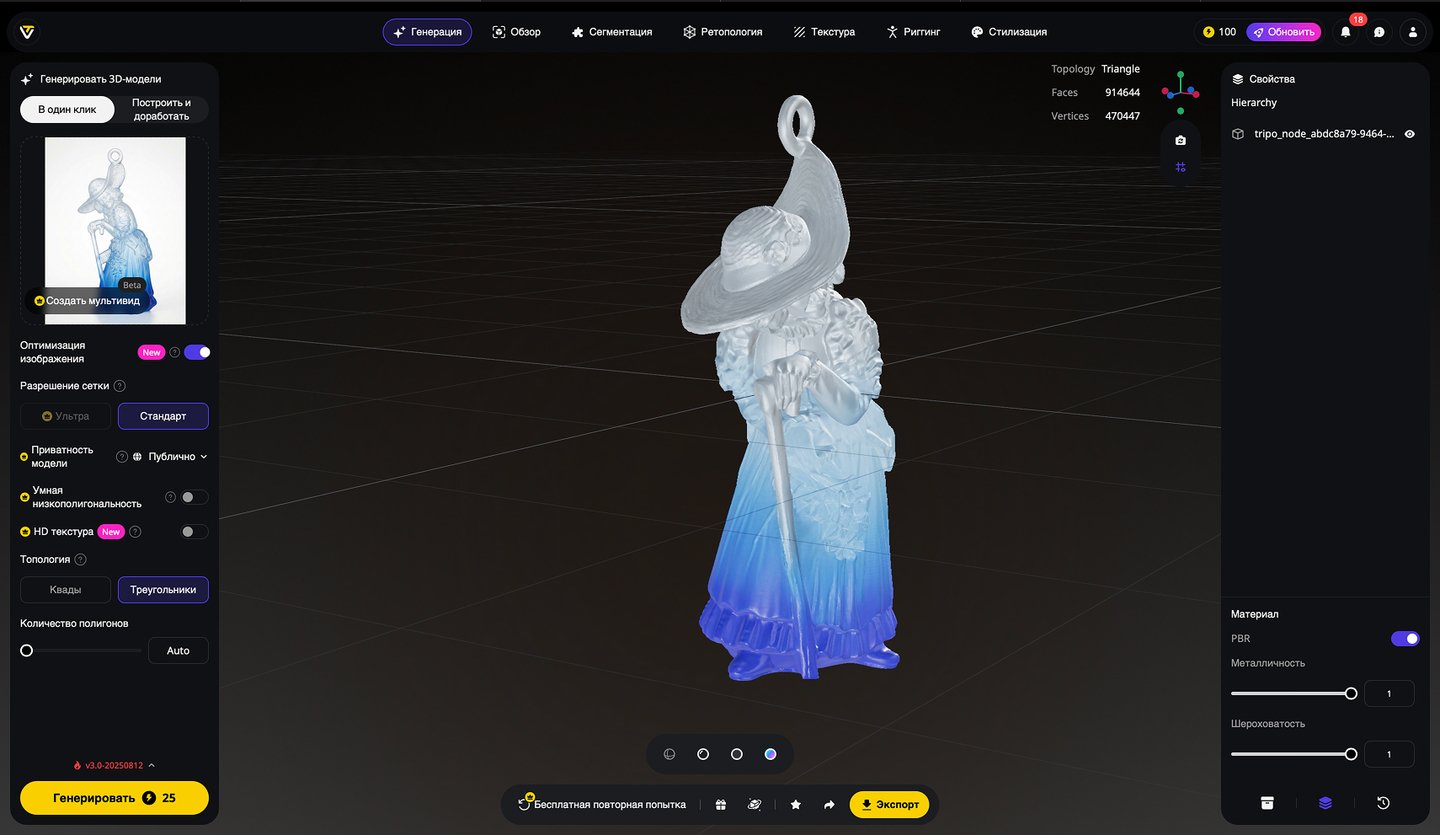Click the camera reset view icon
The width and height of the screenshot is (1440, 835).
[1180, 140]
